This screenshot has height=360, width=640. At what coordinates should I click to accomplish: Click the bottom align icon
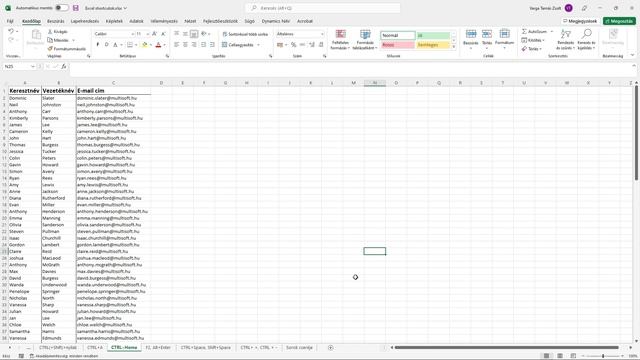[x=194, y=34]
